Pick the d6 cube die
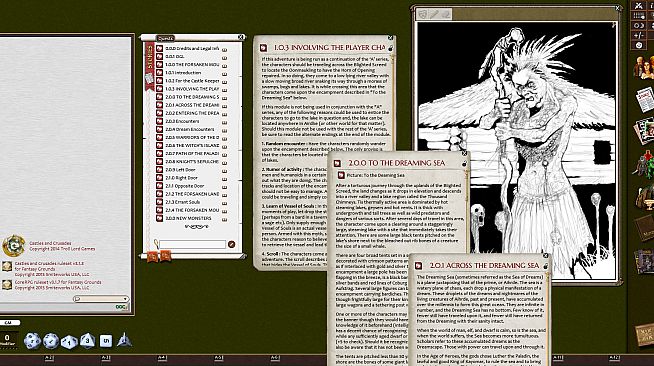Screen dimensions: 654x366 [106, 341]
